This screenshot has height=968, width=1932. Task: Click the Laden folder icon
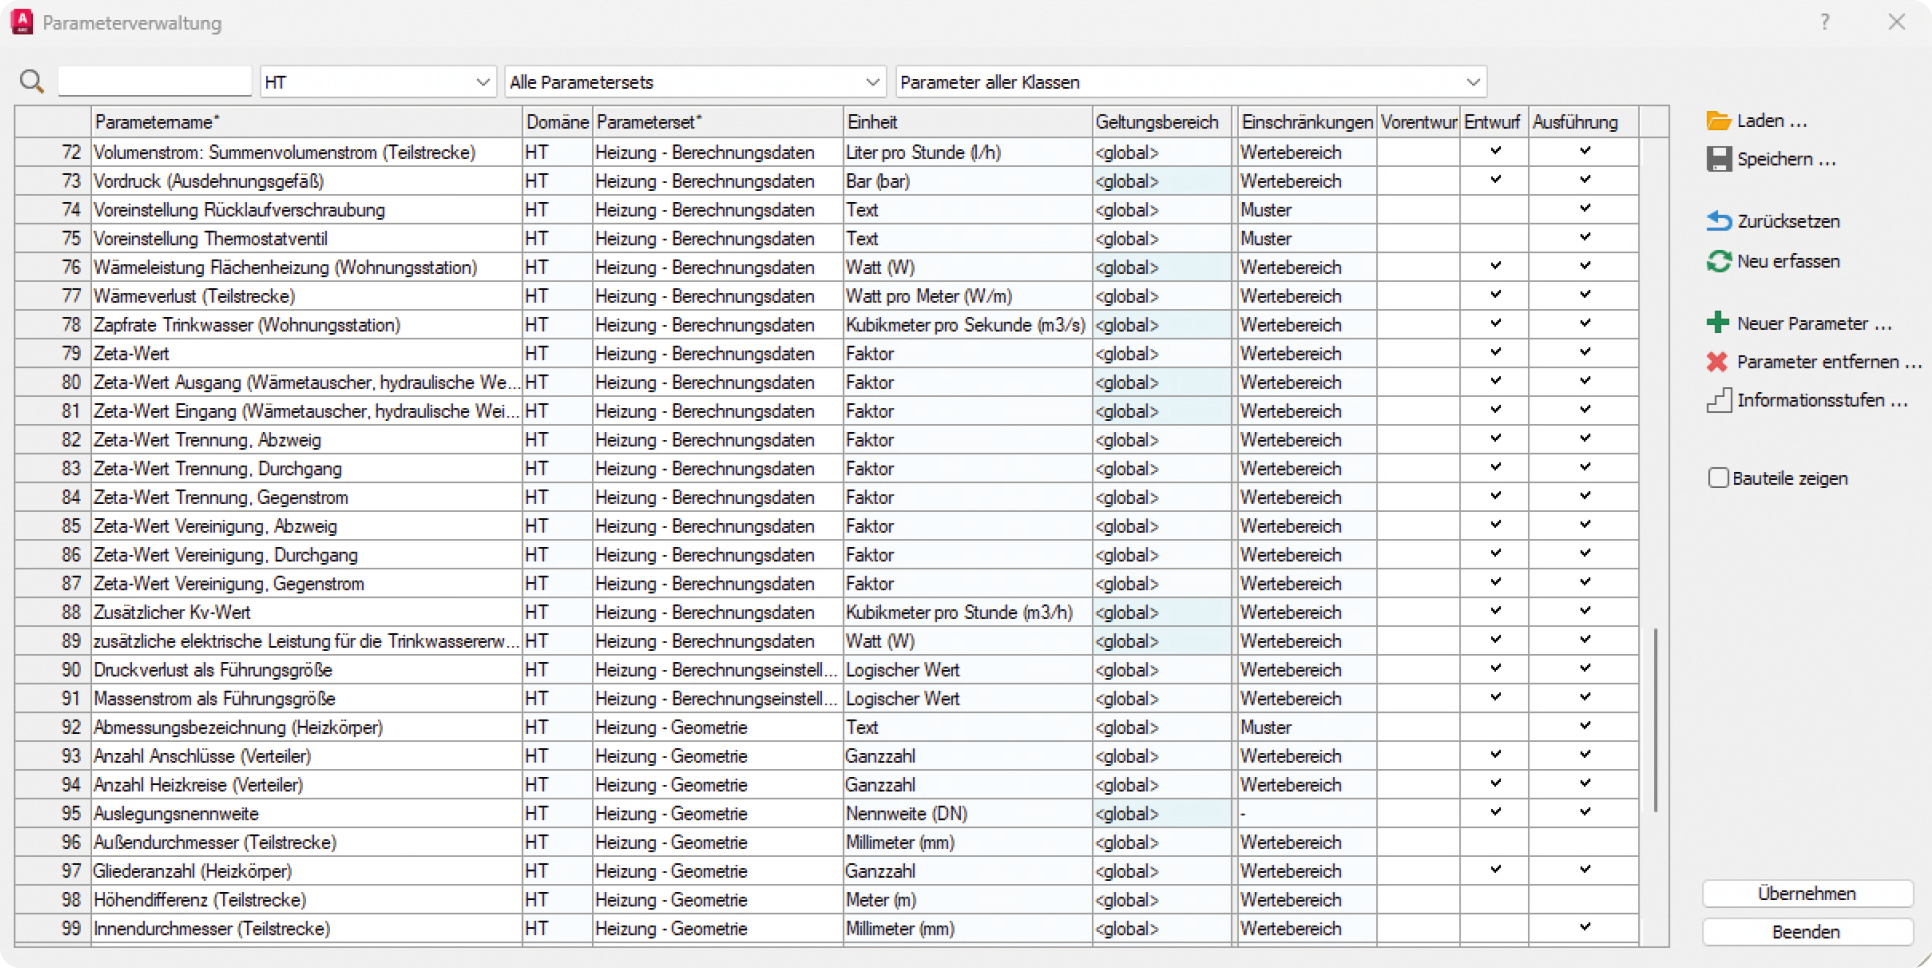1718,121
